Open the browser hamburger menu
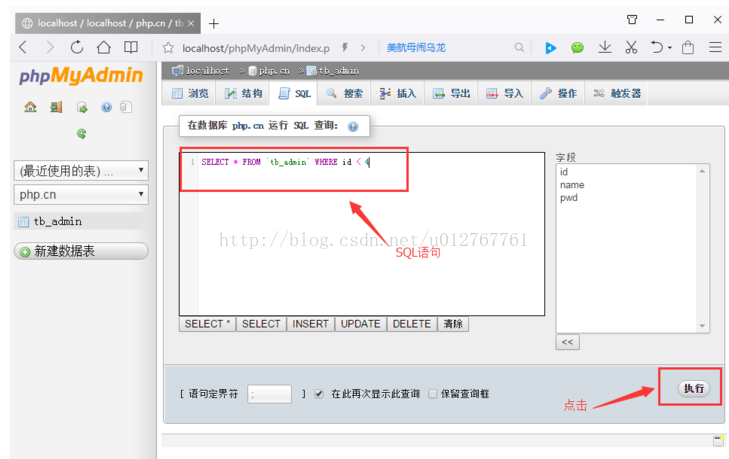Screen dimensions: 729x459 715,47
